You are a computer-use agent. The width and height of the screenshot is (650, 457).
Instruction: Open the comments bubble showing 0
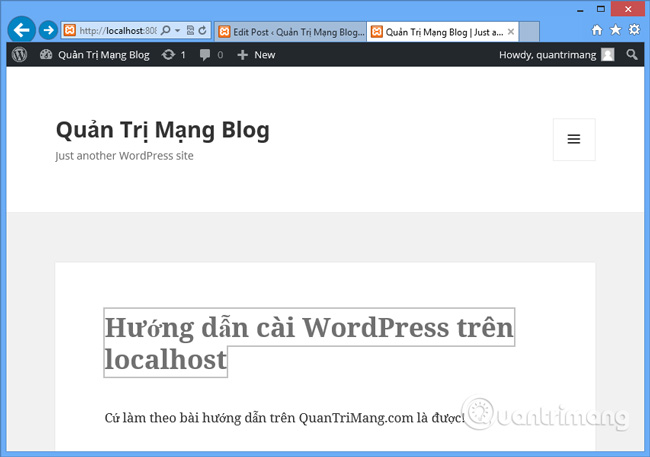[211, 55]
